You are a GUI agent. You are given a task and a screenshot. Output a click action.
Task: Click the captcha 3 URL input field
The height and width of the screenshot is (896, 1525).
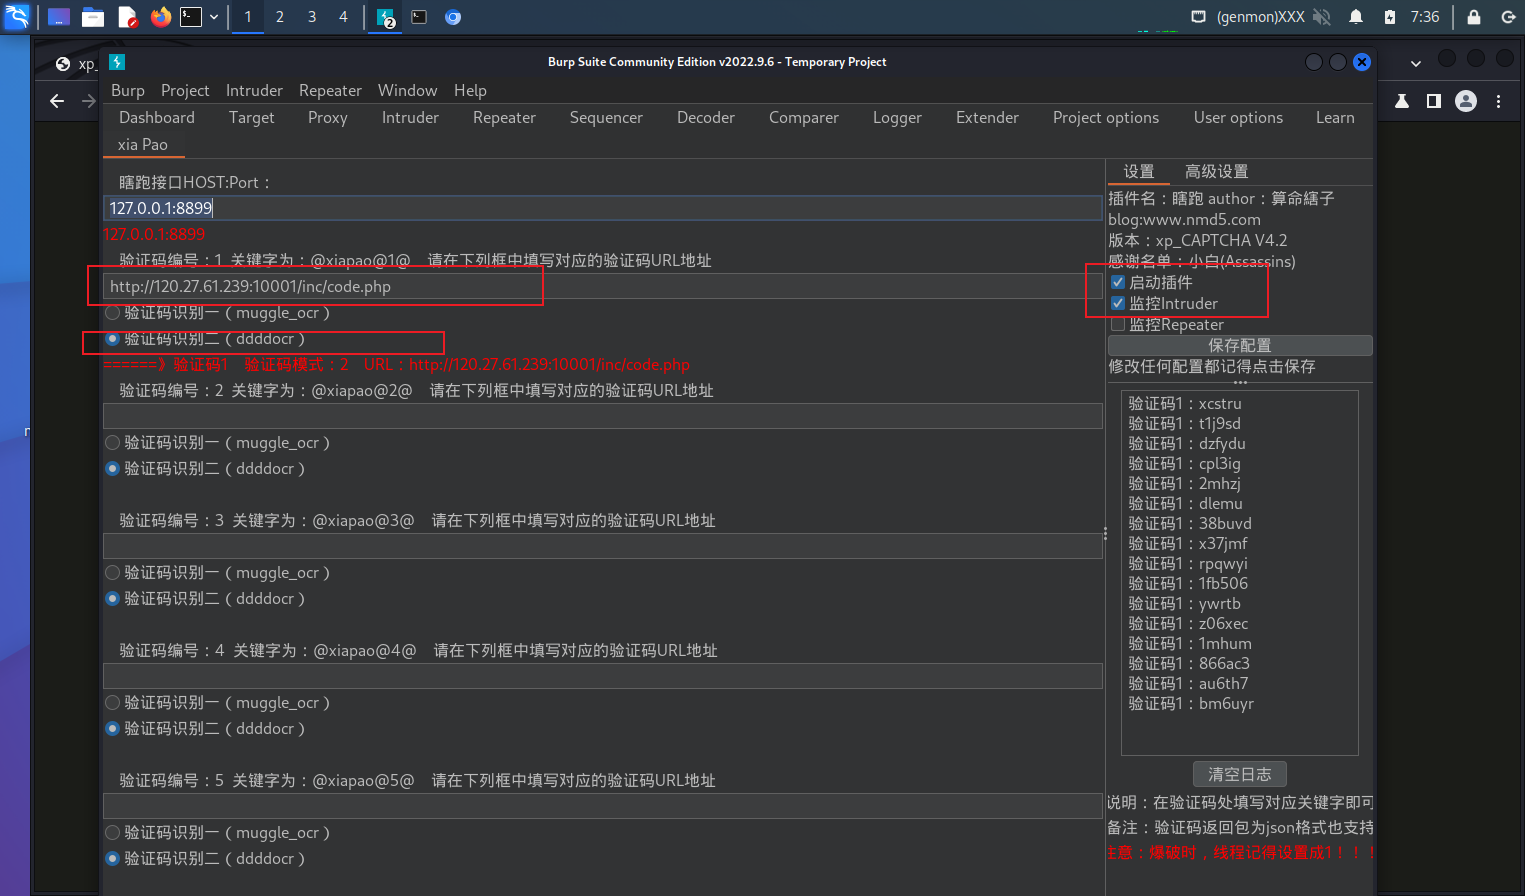pos(603,546)
